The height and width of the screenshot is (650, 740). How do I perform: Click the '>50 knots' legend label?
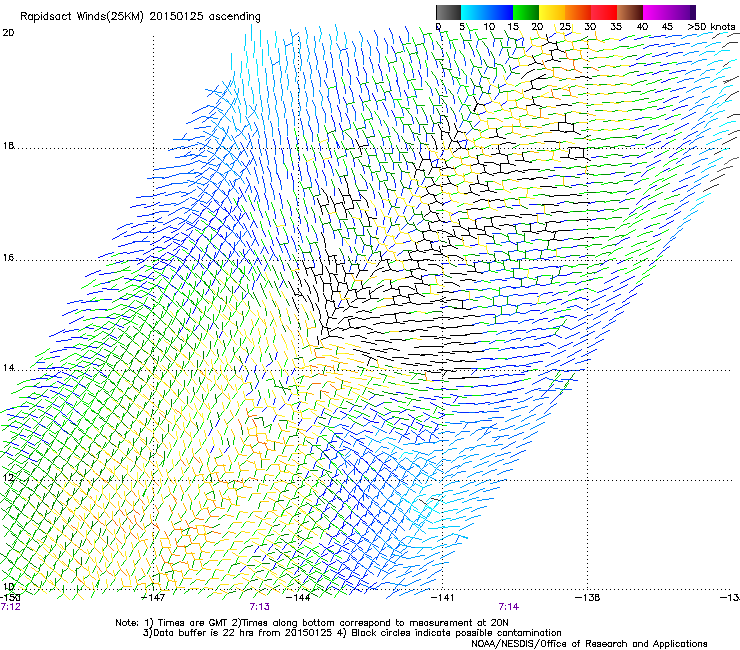[711, 26]
